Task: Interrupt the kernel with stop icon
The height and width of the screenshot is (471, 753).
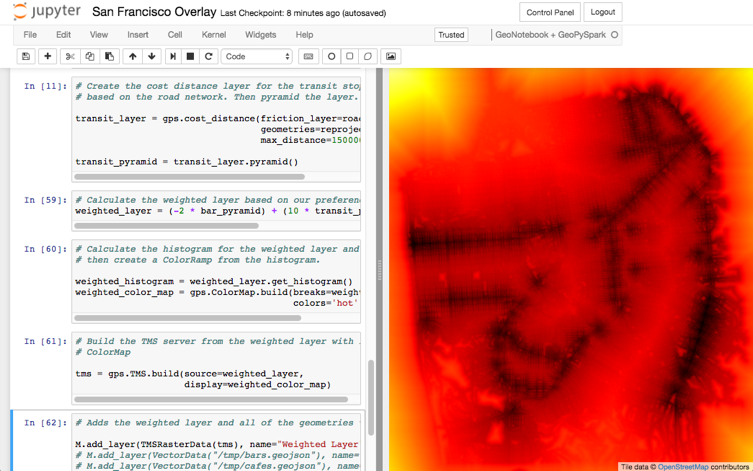Action: click(190, 57)
